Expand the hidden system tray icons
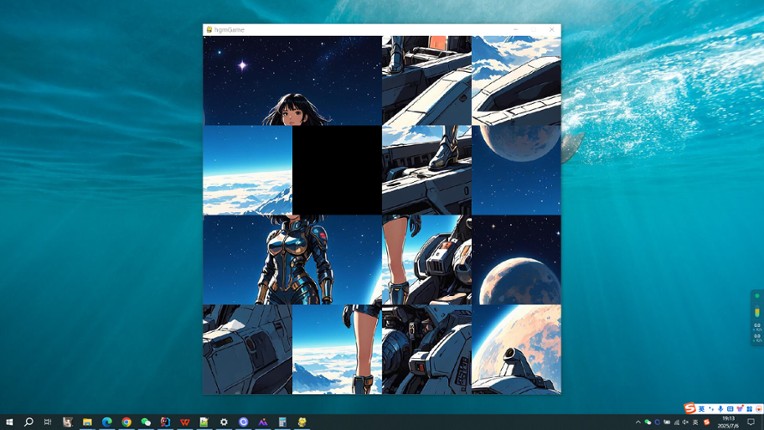This screenshot has height=430, width=764. tap(638, 422)
